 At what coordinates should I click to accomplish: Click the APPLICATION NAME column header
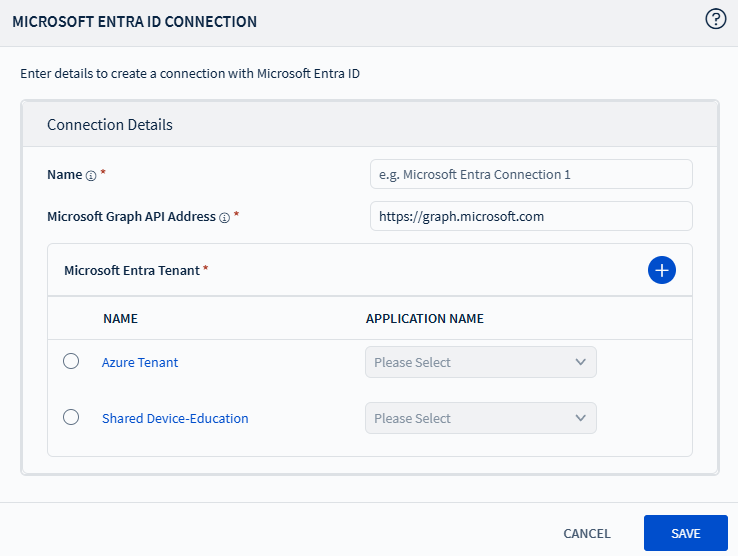pyautogui.click(x=425, y=318)
